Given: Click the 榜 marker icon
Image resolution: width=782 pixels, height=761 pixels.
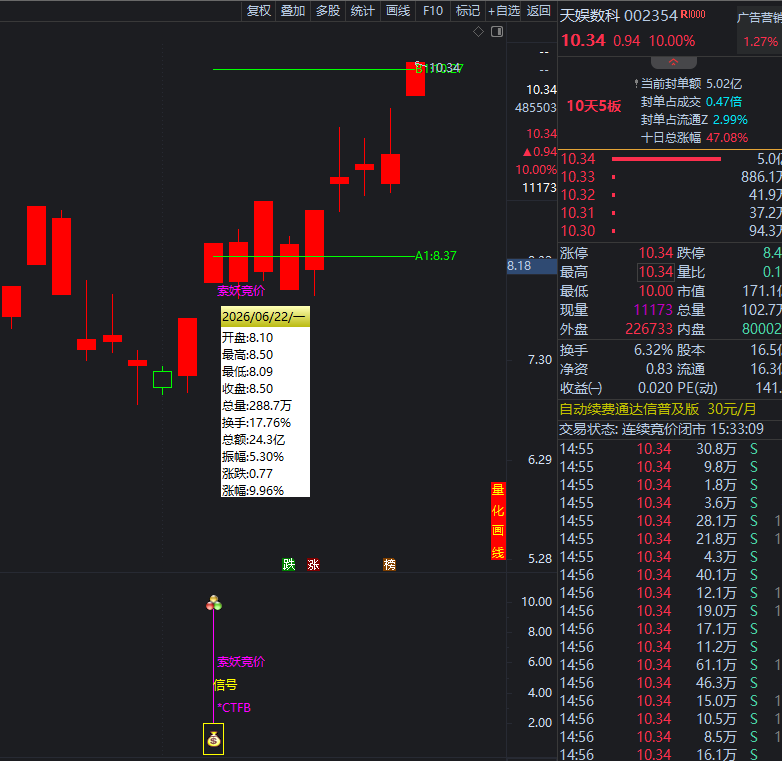Looking at the screenshot, I should [x=390, y=565].
